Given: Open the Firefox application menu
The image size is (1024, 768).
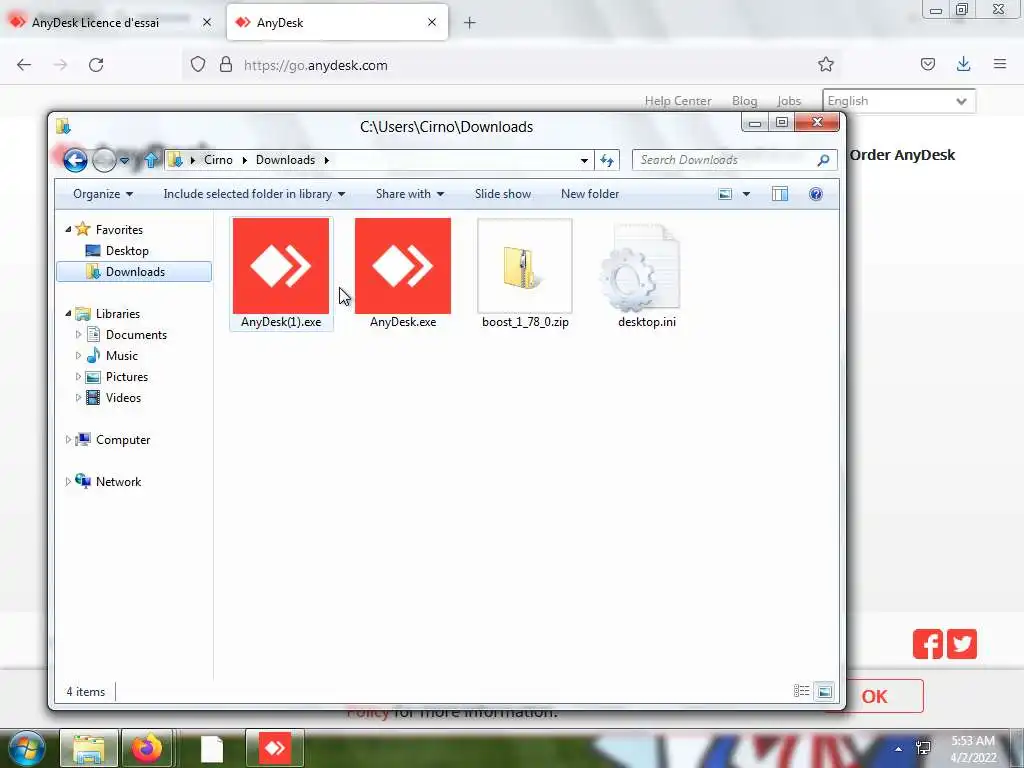Looking at the screenshot, I should (x=999, y=64).
